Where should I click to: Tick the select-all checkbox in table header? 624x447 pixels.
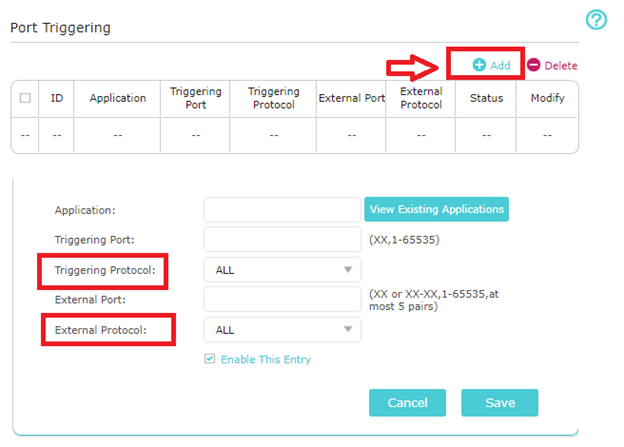click(25, 98)
